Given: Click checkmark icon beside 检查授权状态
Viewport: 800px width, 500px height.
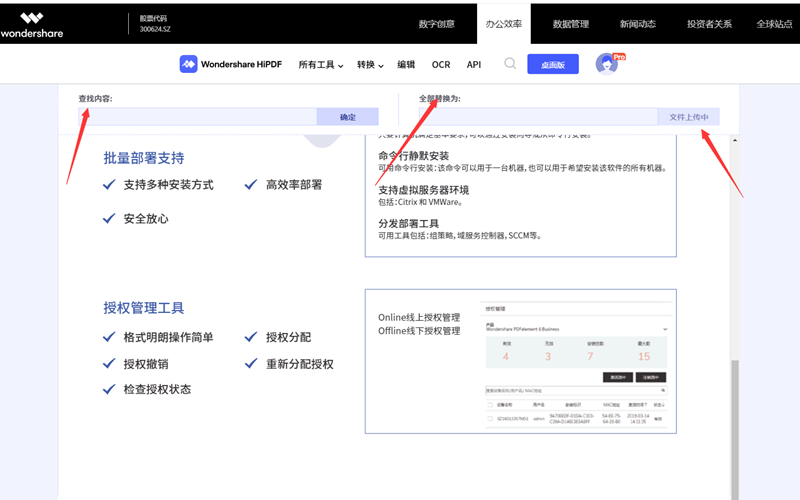Looking at the screenshot, I should pyautogui.click(x=109, y=390).
